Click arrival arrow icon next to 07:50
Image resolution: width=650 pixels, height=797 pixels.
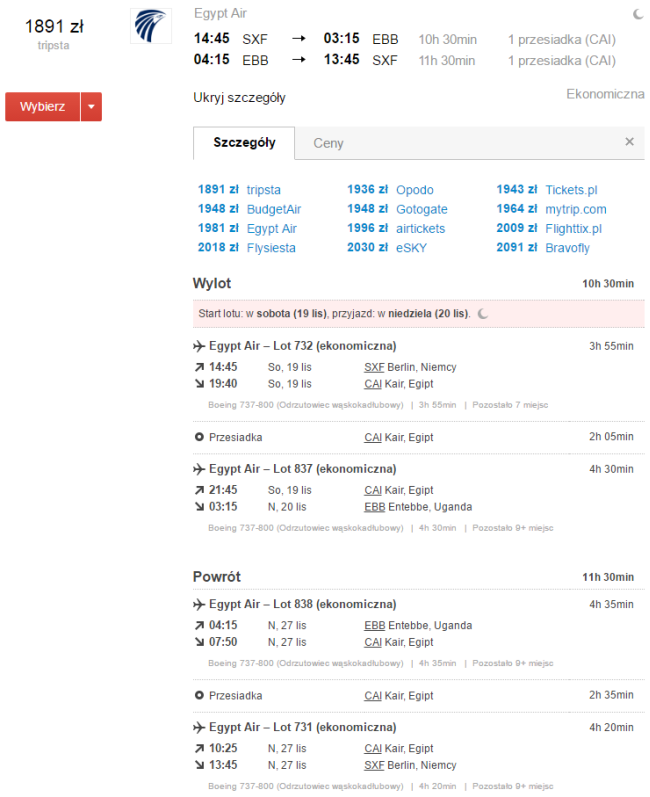click(199, 642)
